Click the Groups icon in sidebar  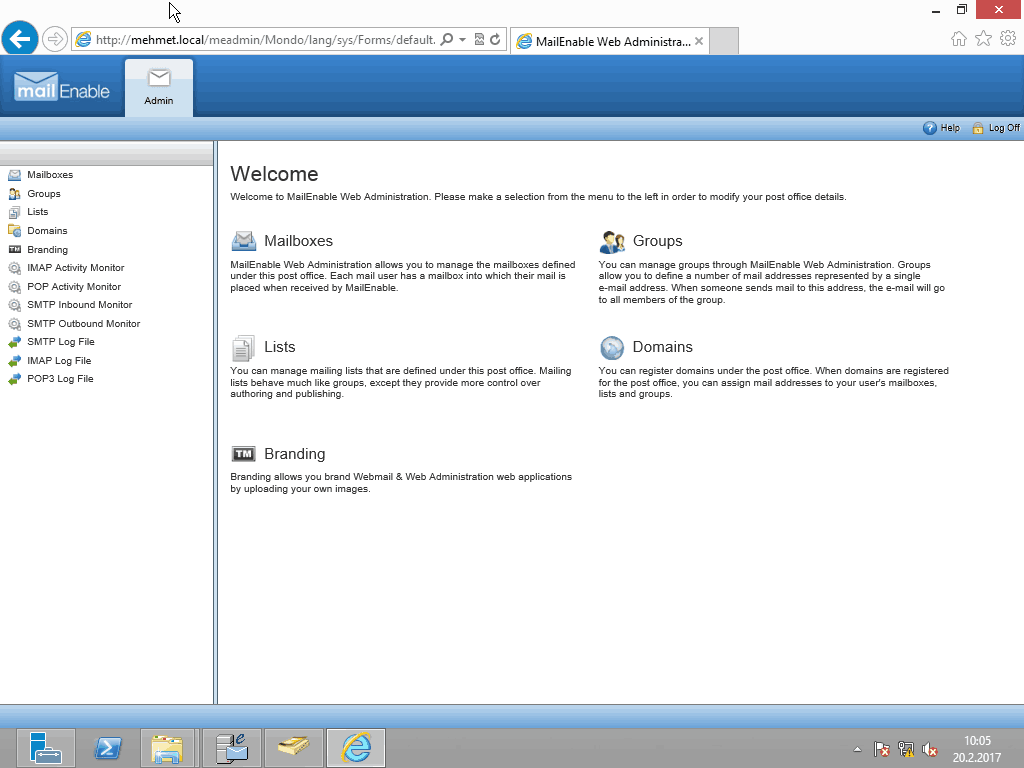[x=14, y=194]
